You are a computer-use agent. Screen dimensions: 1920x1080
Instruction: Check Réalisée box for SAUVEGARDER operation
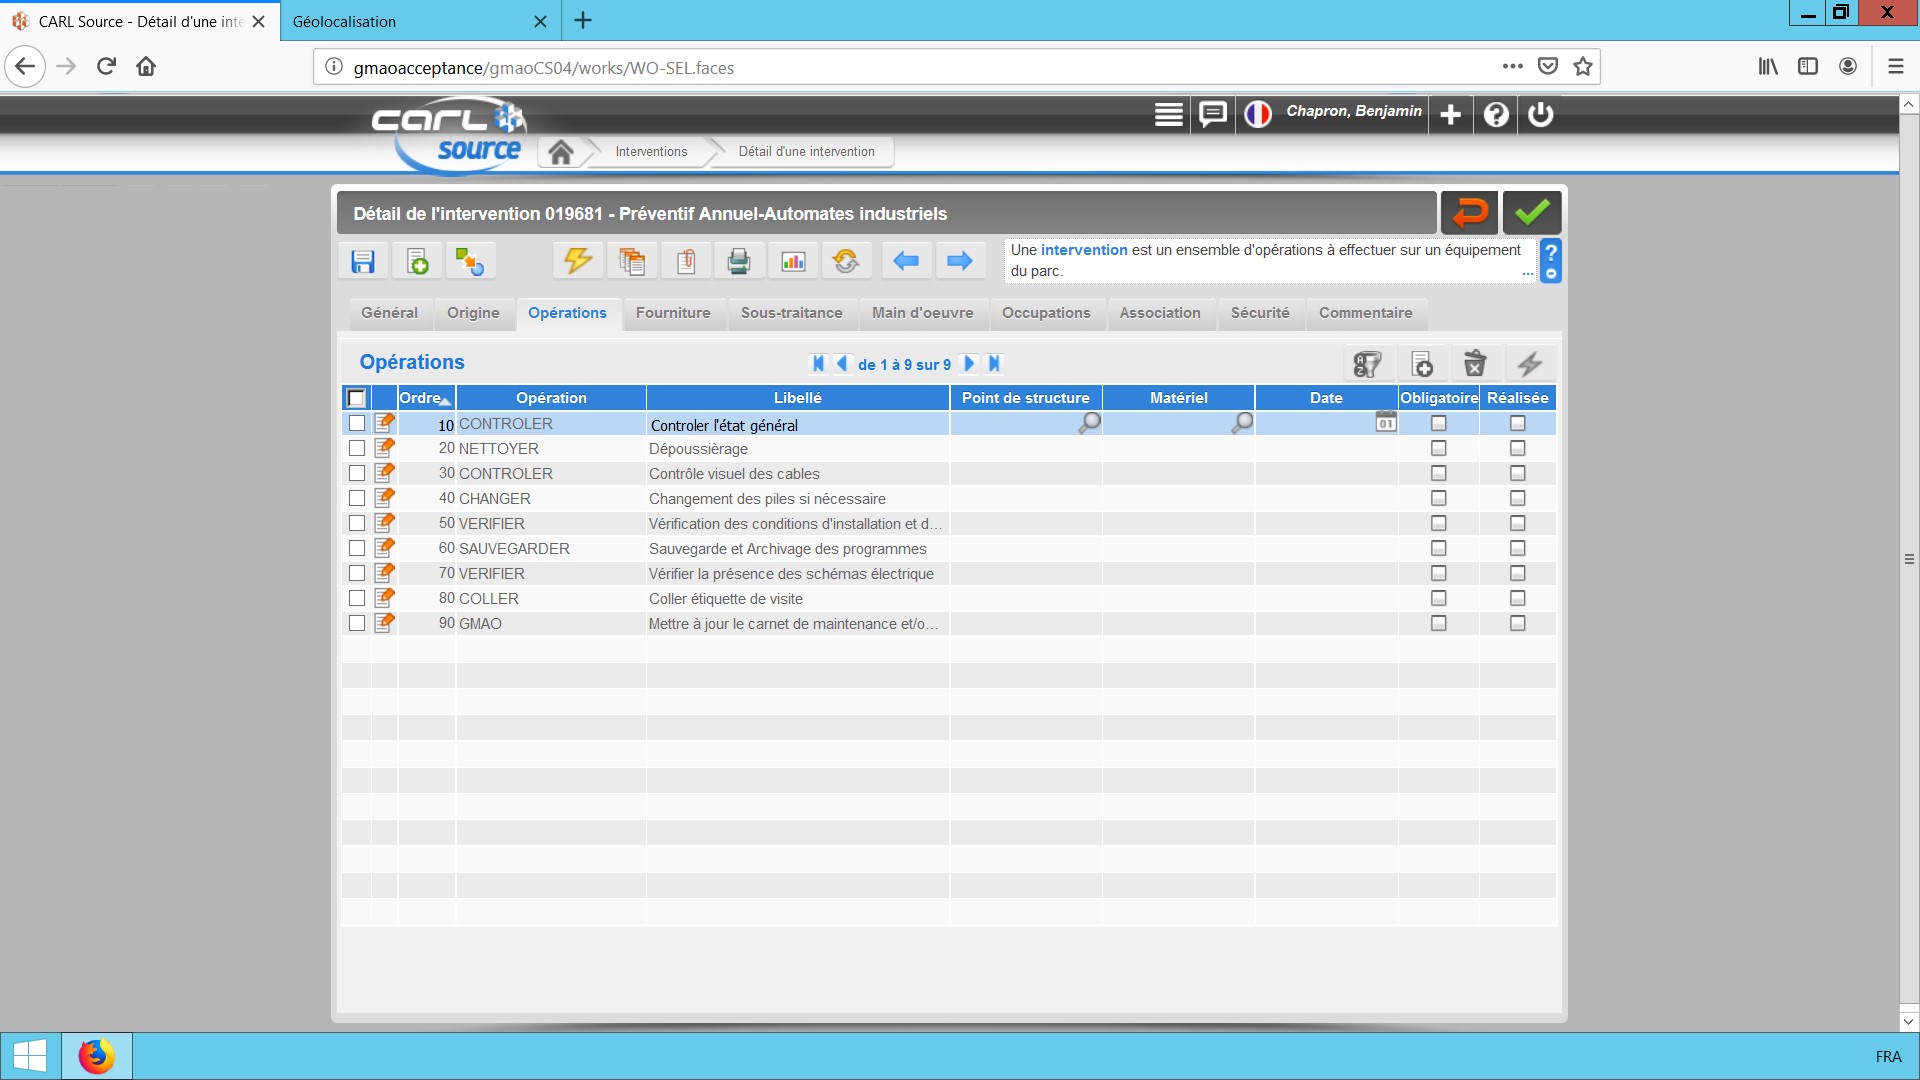click(x=1517, y=549)
